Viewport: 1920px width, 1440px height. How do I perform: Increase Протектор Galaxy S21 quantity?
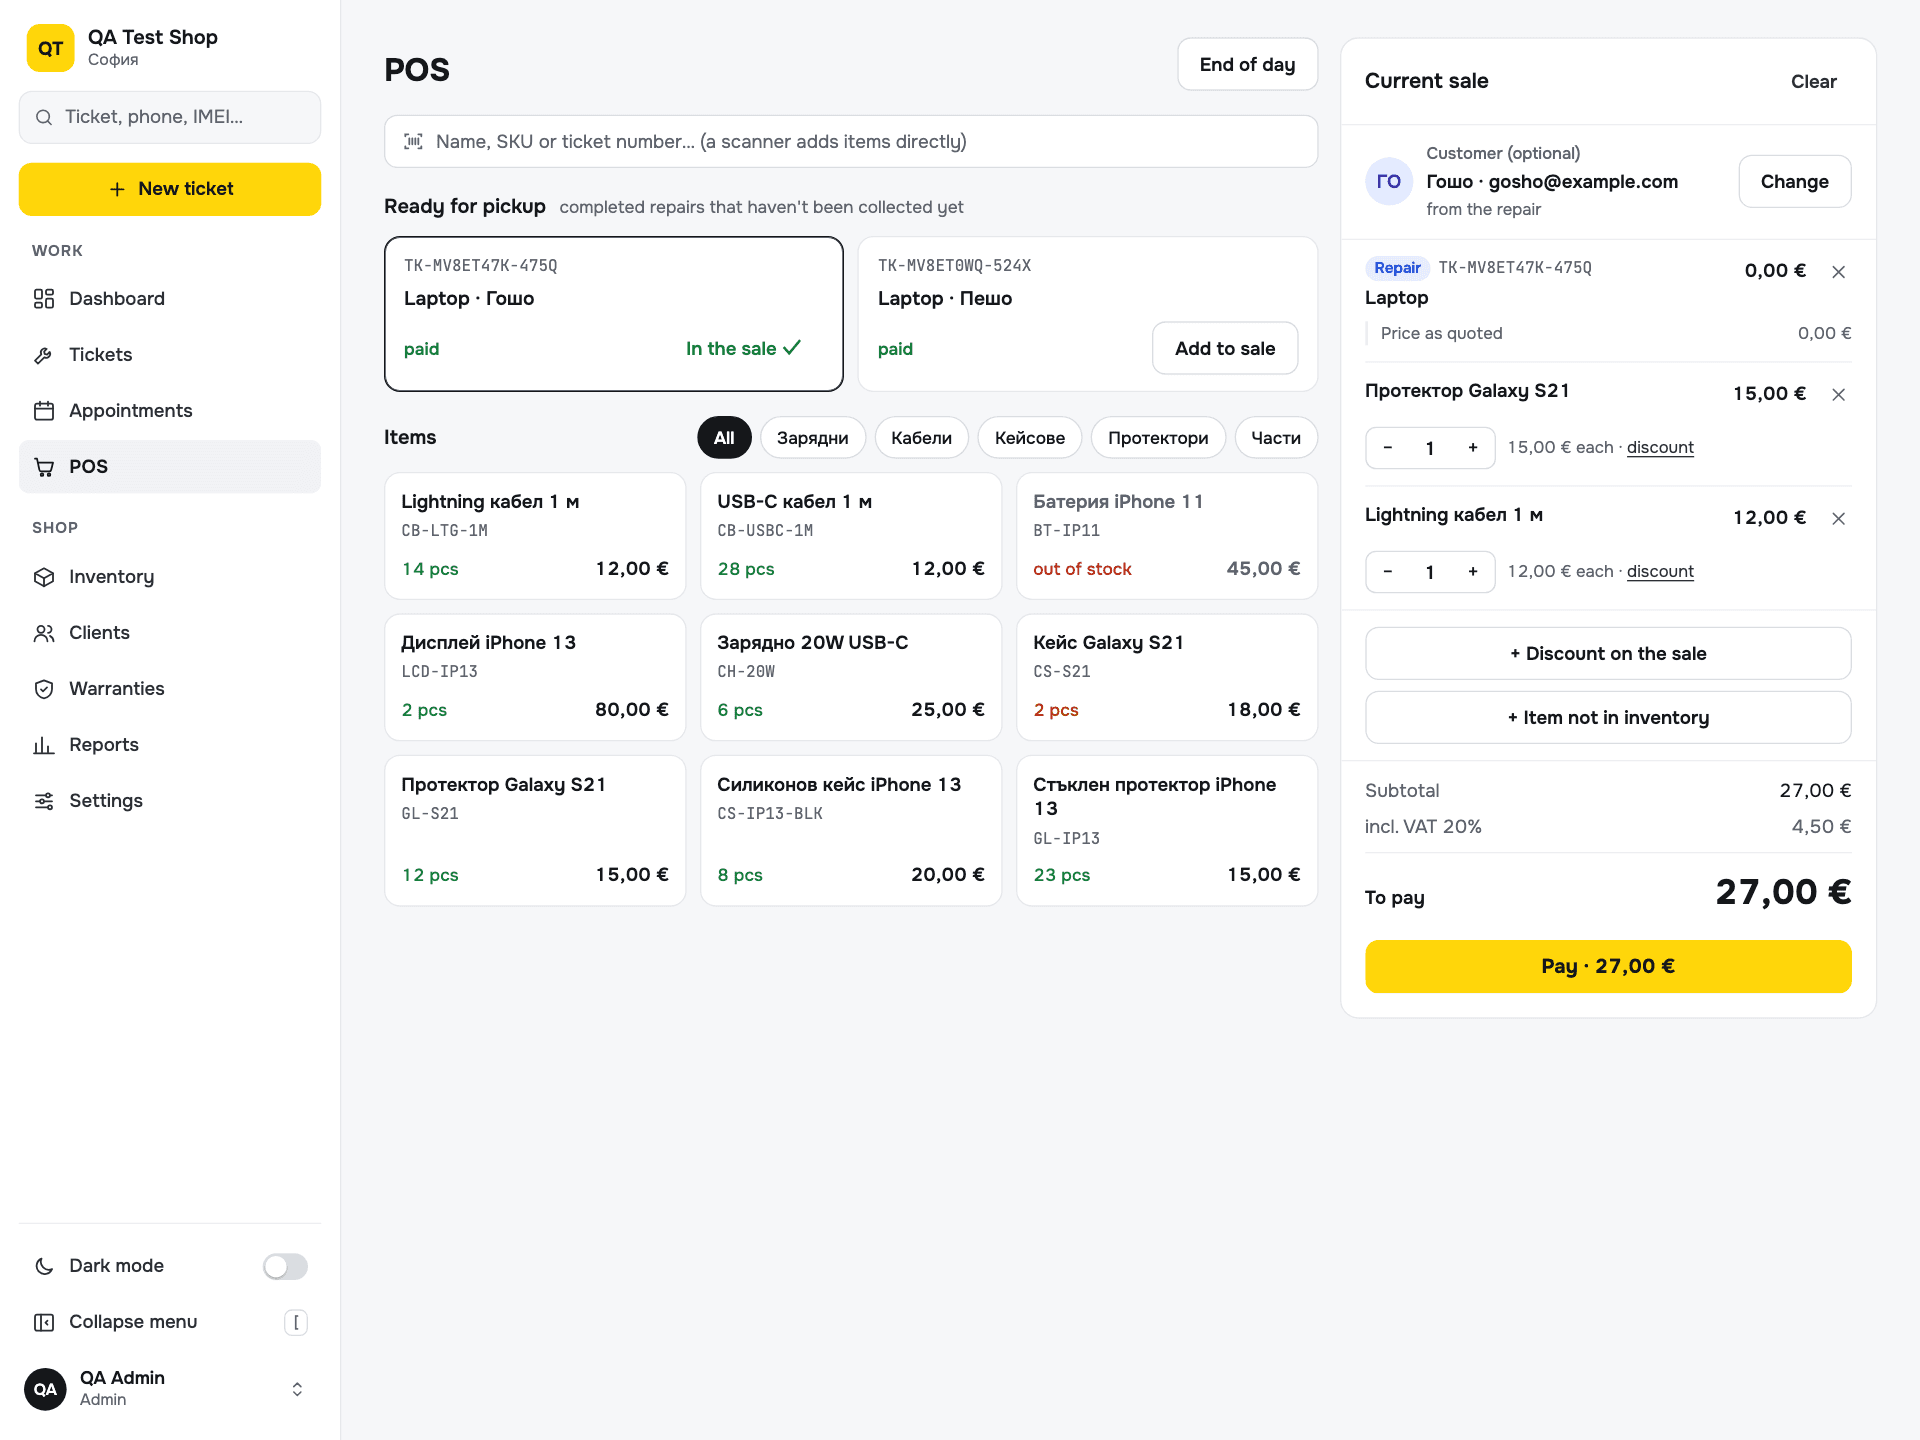(x=1473, y=448)
